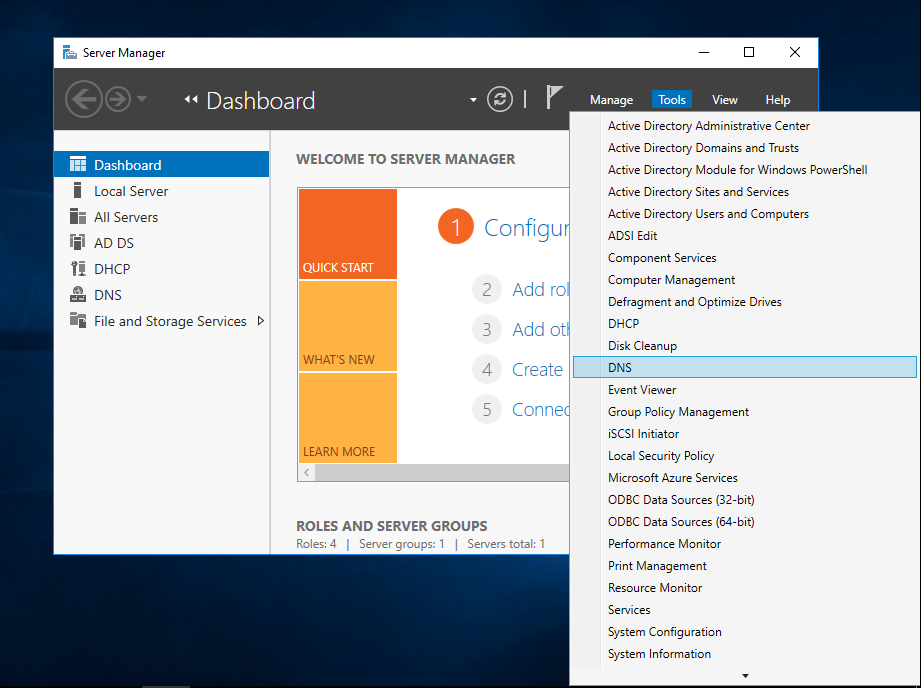Open System Information

[744, 654]
